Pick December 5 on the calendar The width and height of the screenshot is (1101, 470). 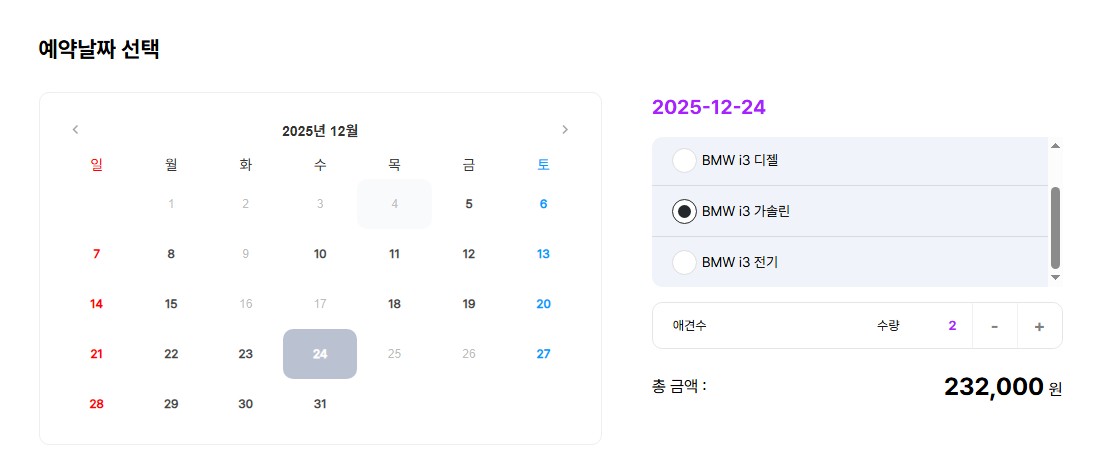[x=469, y=204]
